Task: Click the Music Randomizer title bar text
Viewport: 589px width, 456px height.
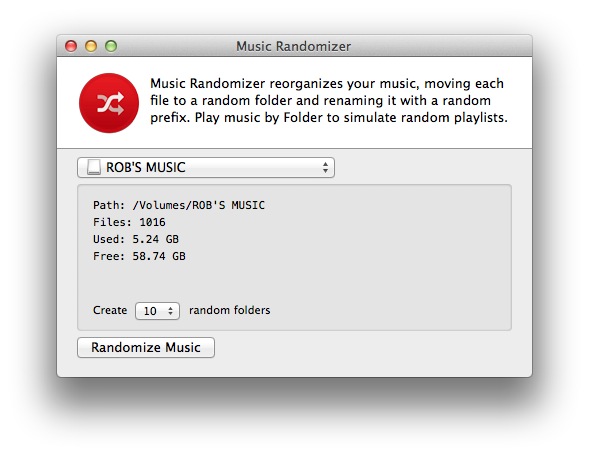Action: point(293,47)
